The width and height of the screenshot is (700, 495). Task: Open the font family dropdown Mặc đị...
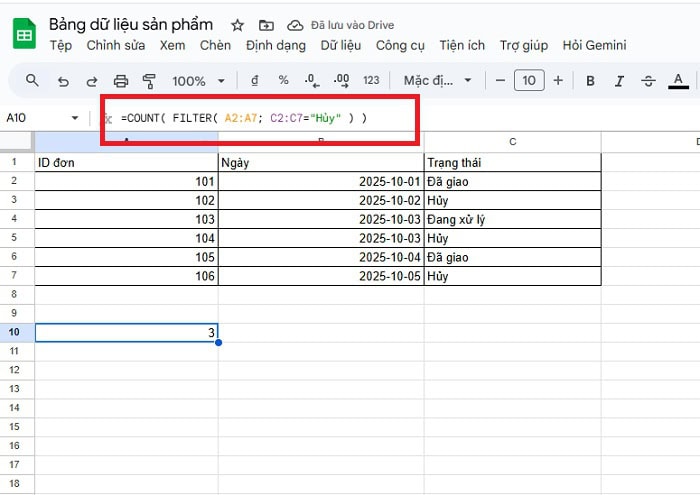(438, 81)
